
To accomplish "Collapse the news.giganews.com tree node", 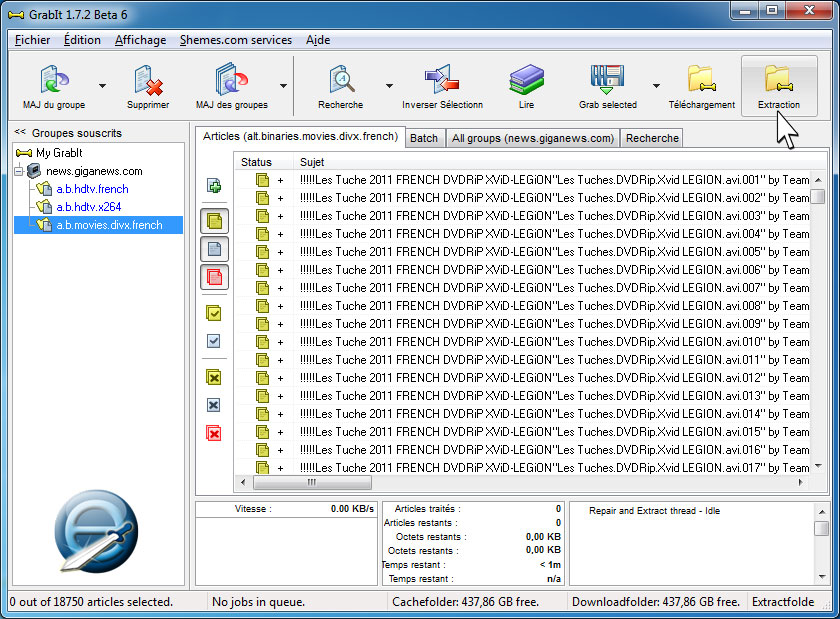I will point(19,171).
